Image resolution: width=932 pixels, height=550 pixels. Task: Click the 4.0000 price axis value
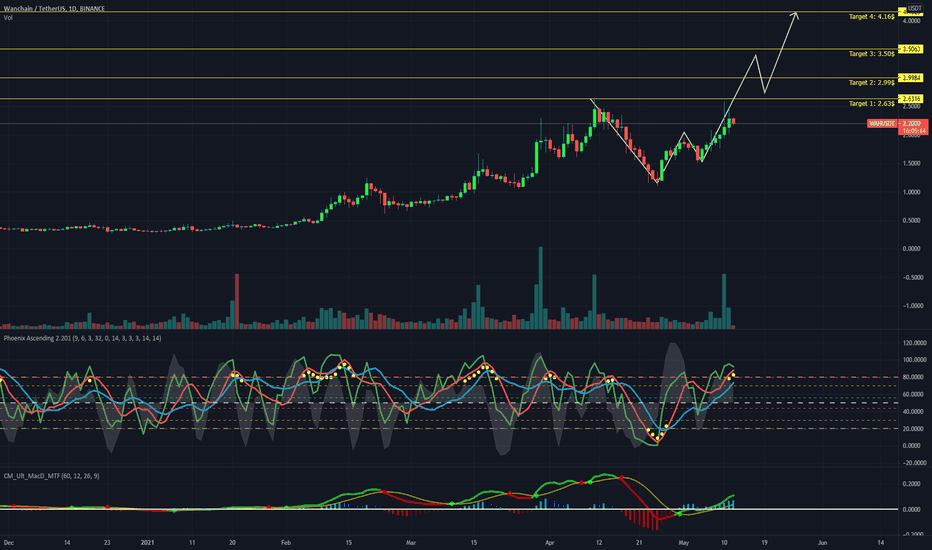click(x=911, y=21)
